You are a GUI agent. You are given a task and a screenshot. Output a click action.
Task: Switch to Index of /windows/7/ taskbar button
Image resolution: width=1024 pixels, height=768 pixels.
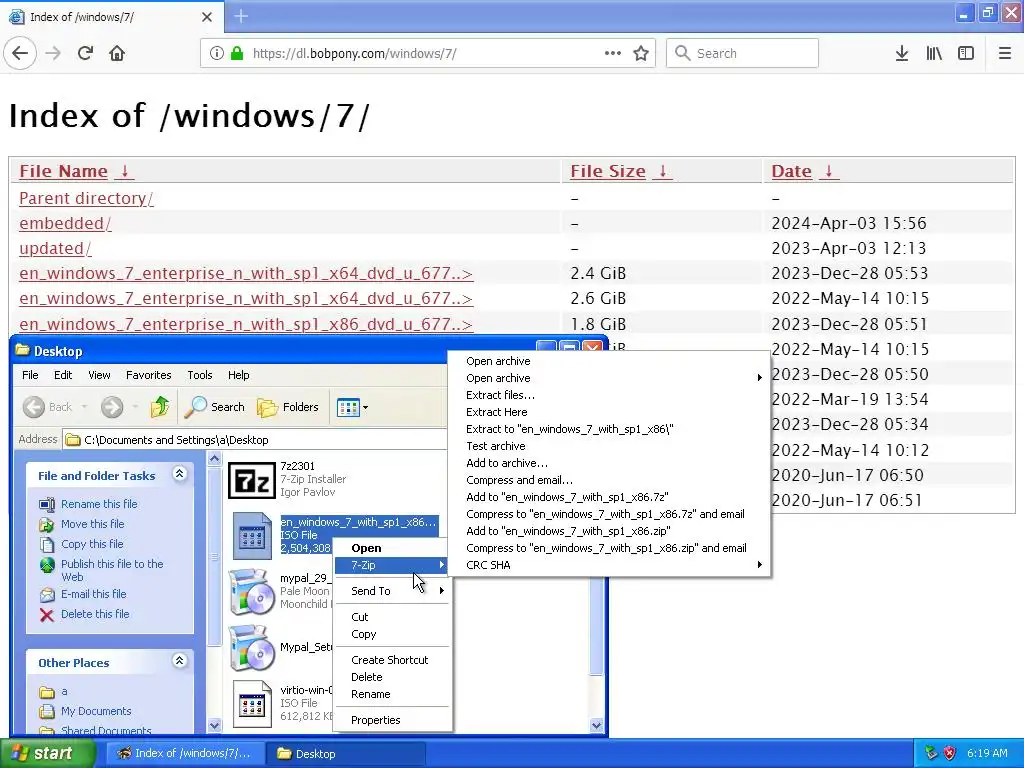185,753
